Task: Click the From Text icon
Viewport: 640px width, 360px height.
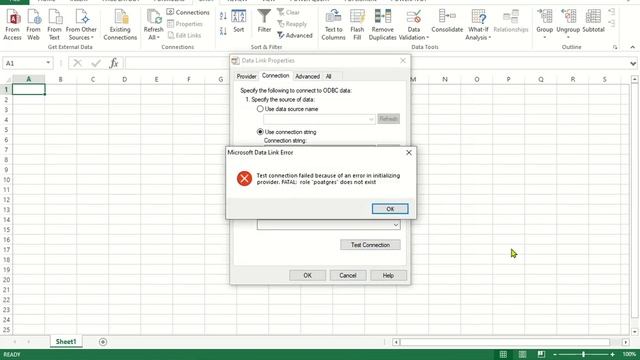Action: coord(54,25)
